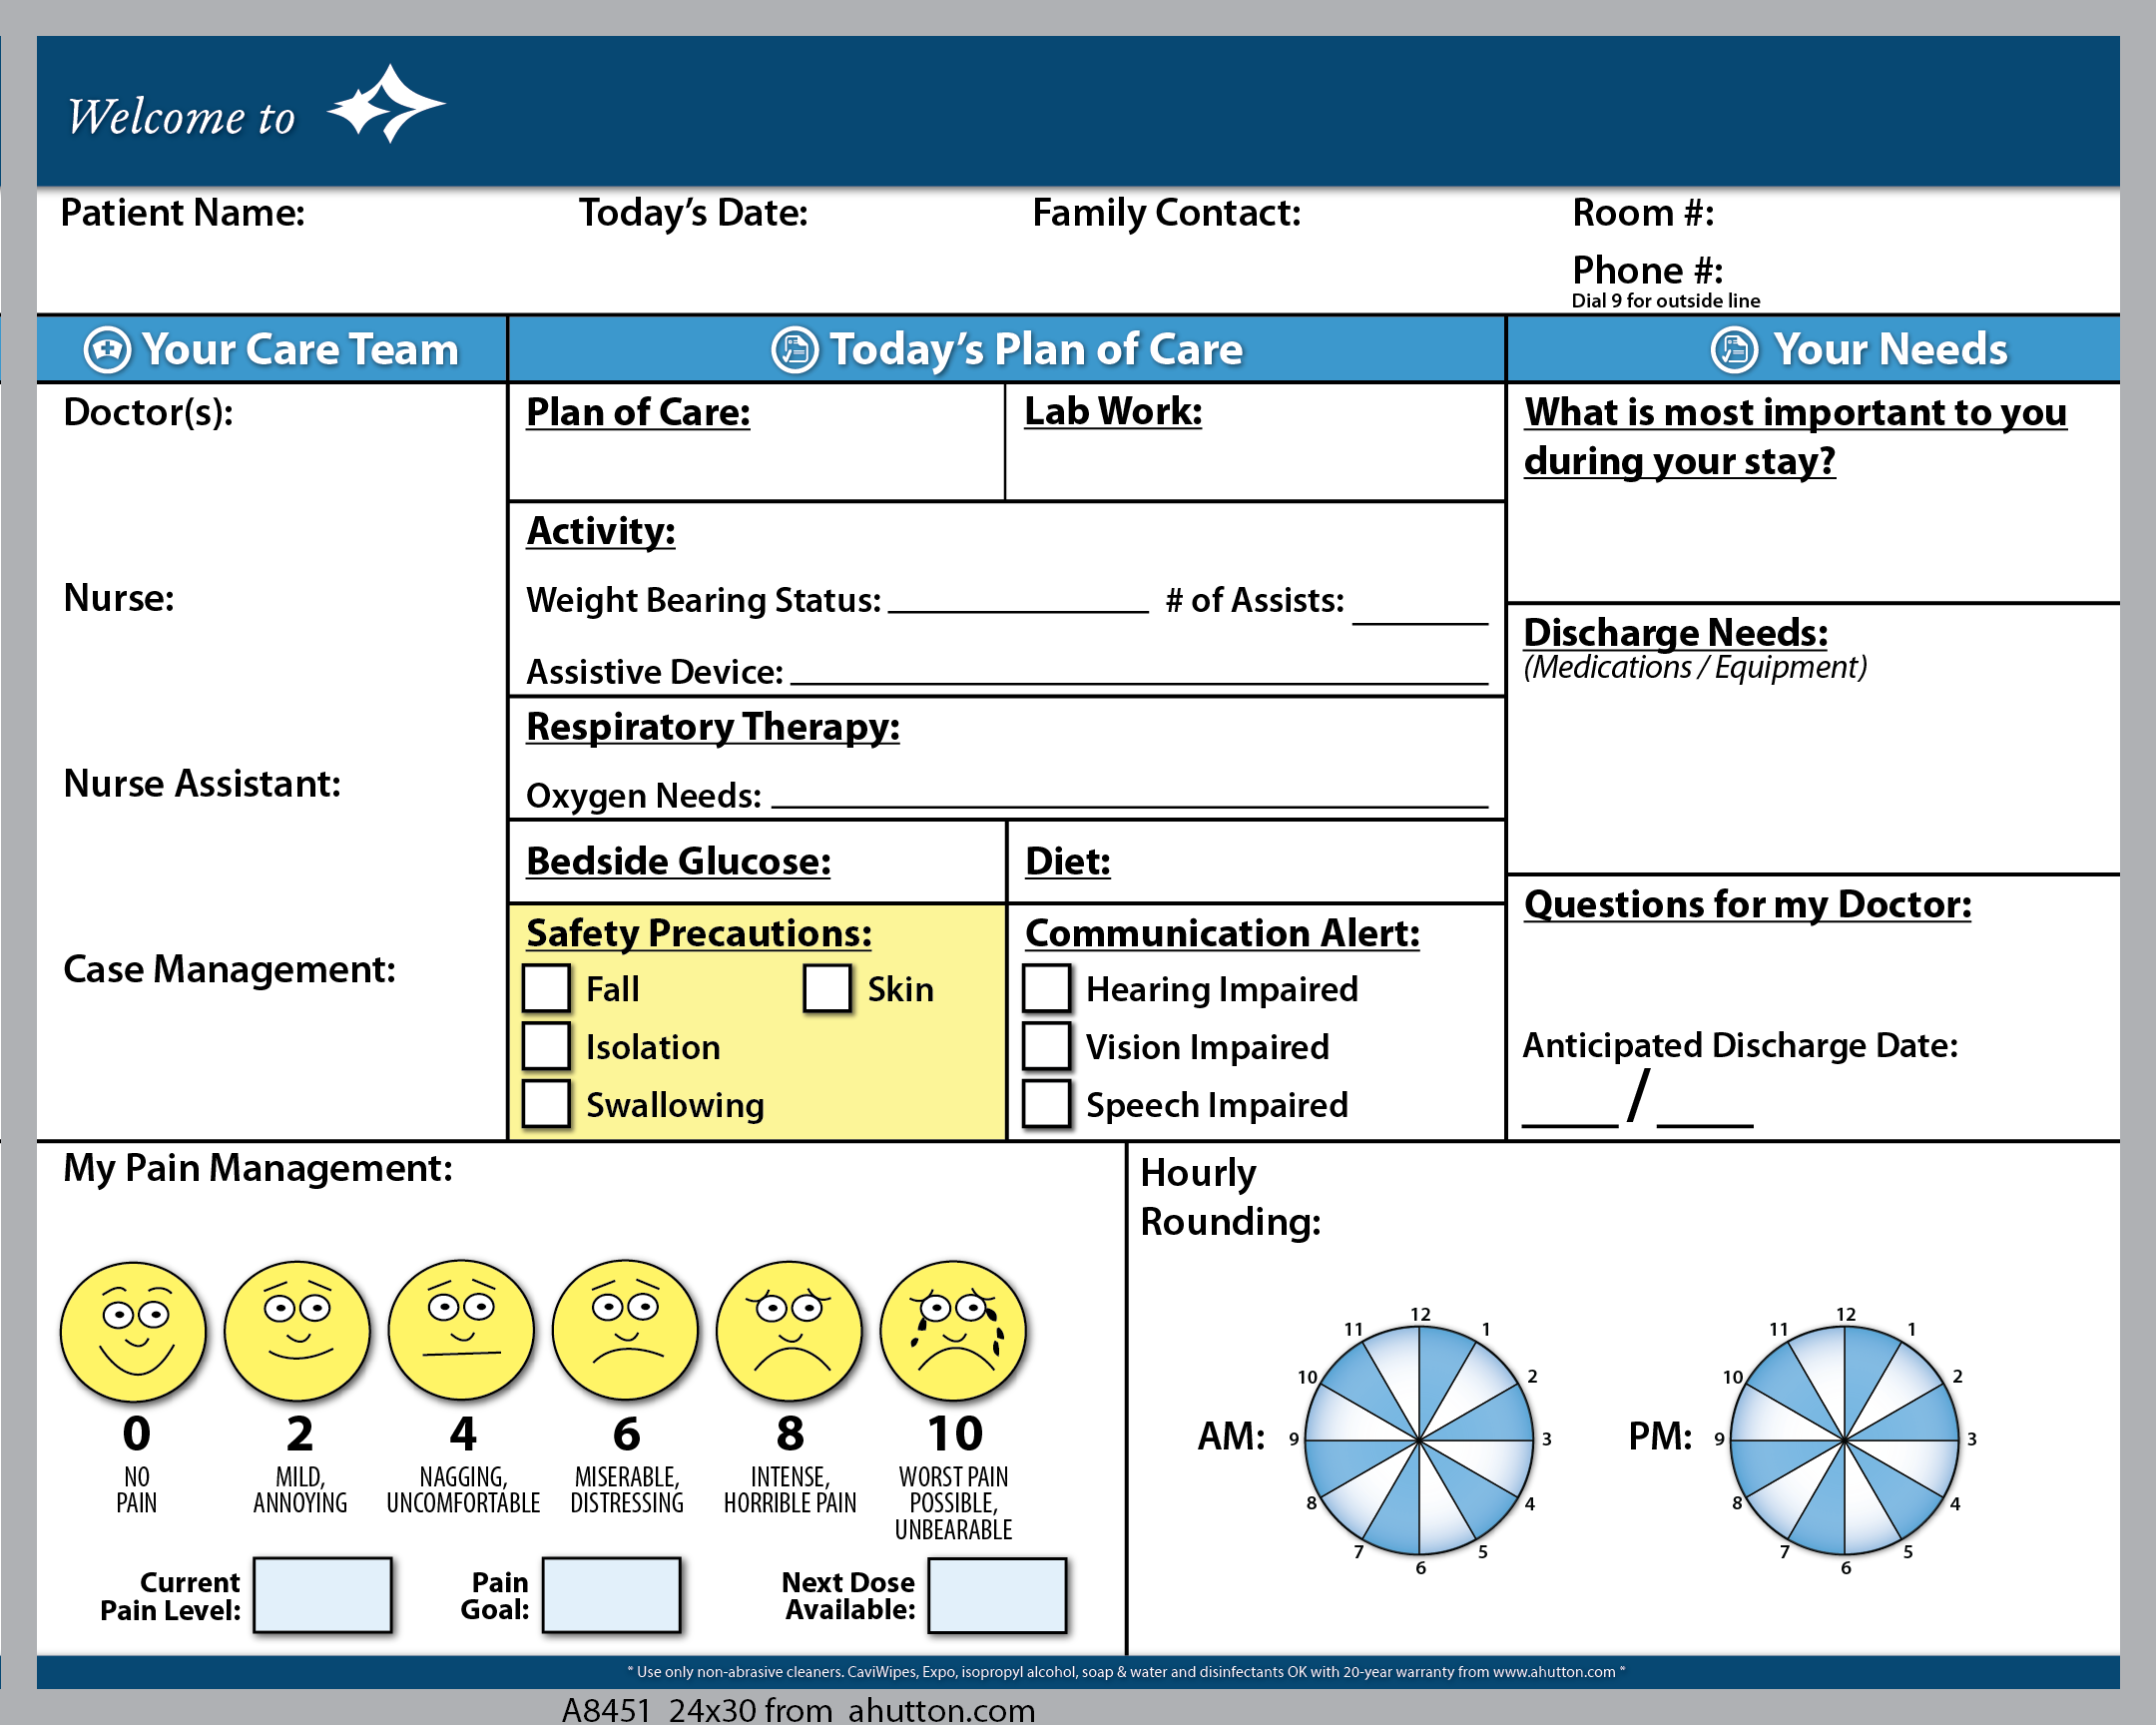Click the Respiratory Therapy heading
The image size is (2156, 1725).
pyautogui.click(x=713, y=727)
